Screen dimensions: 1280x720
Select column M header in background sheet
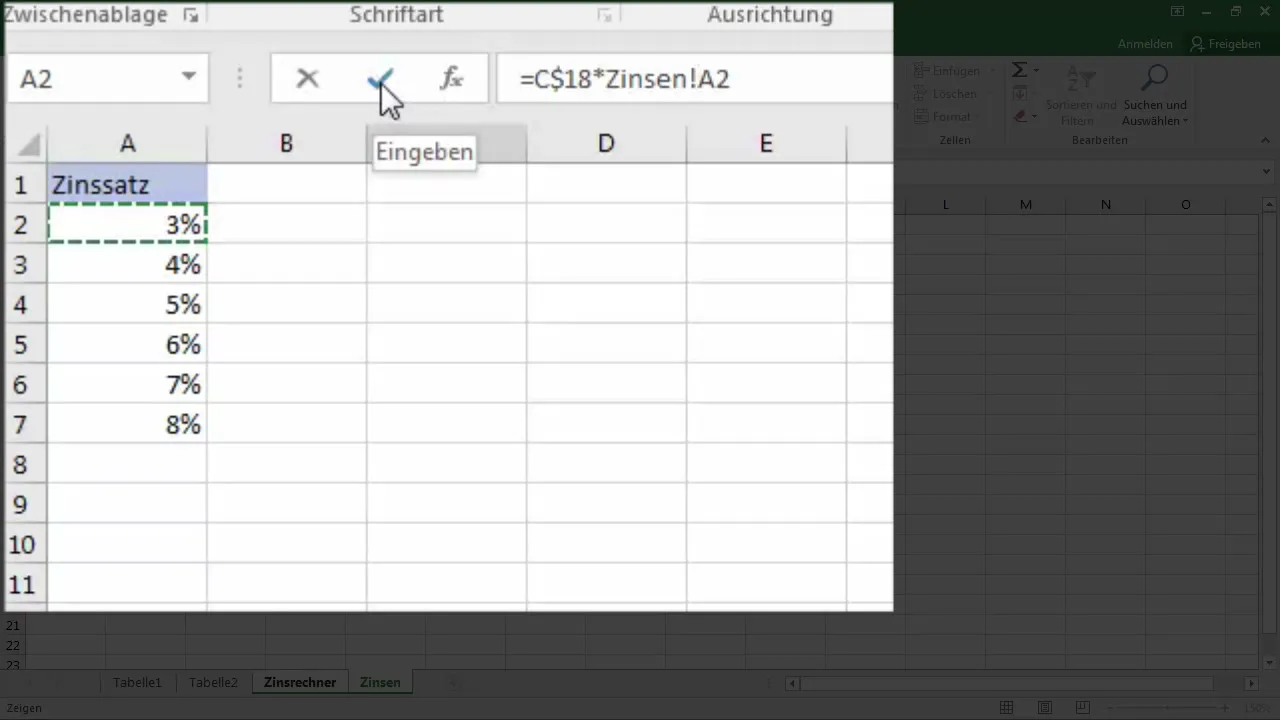click(x=1026, y=204)
